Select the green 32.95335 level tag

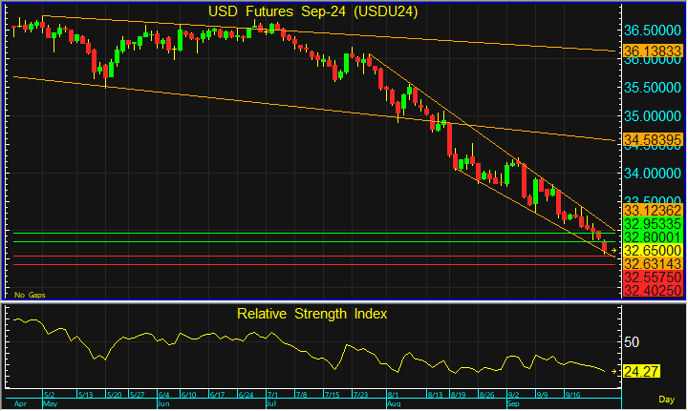pos(652,224)
